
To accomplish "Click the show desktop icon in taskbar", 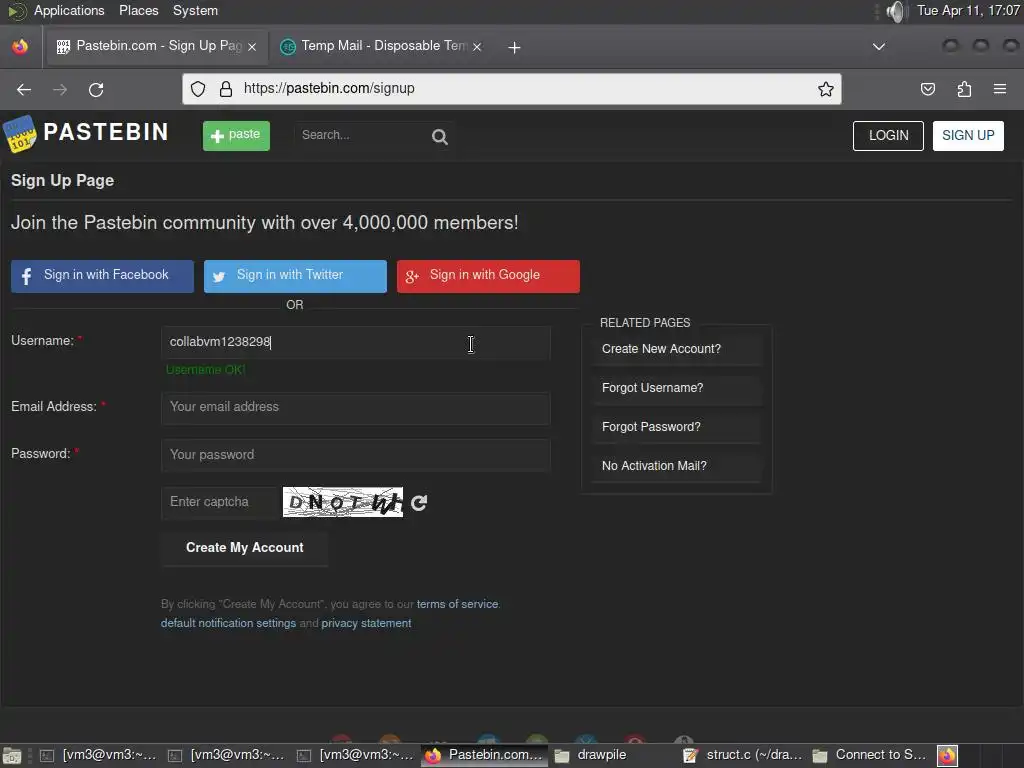I will pos(12,756).
